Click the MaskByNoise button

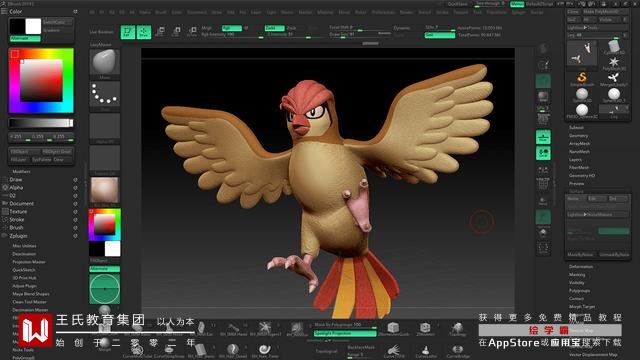[580, 255]
